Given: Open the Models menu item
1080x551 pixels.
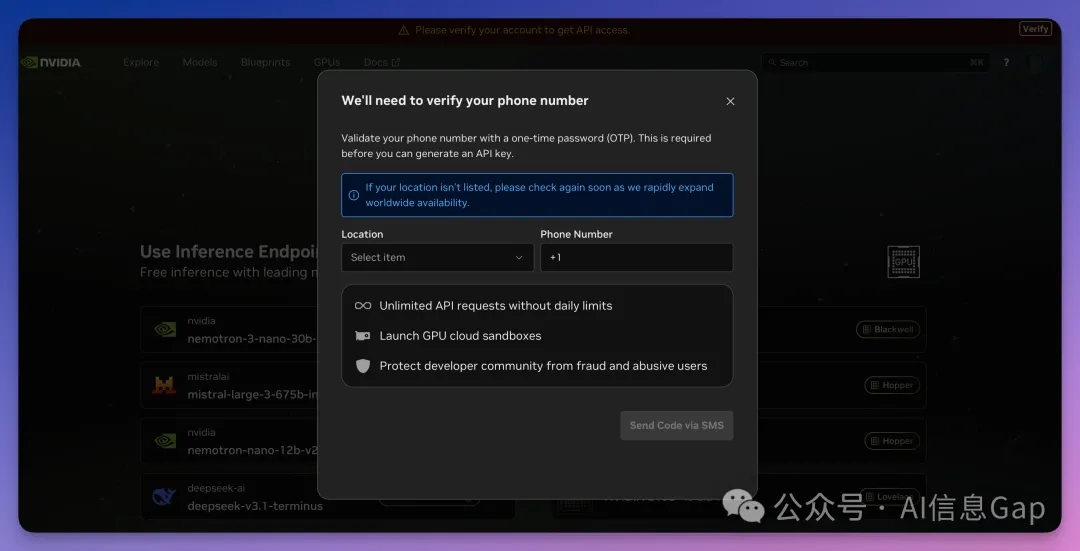Looking at the screenshot, I should tap(200, 62).
